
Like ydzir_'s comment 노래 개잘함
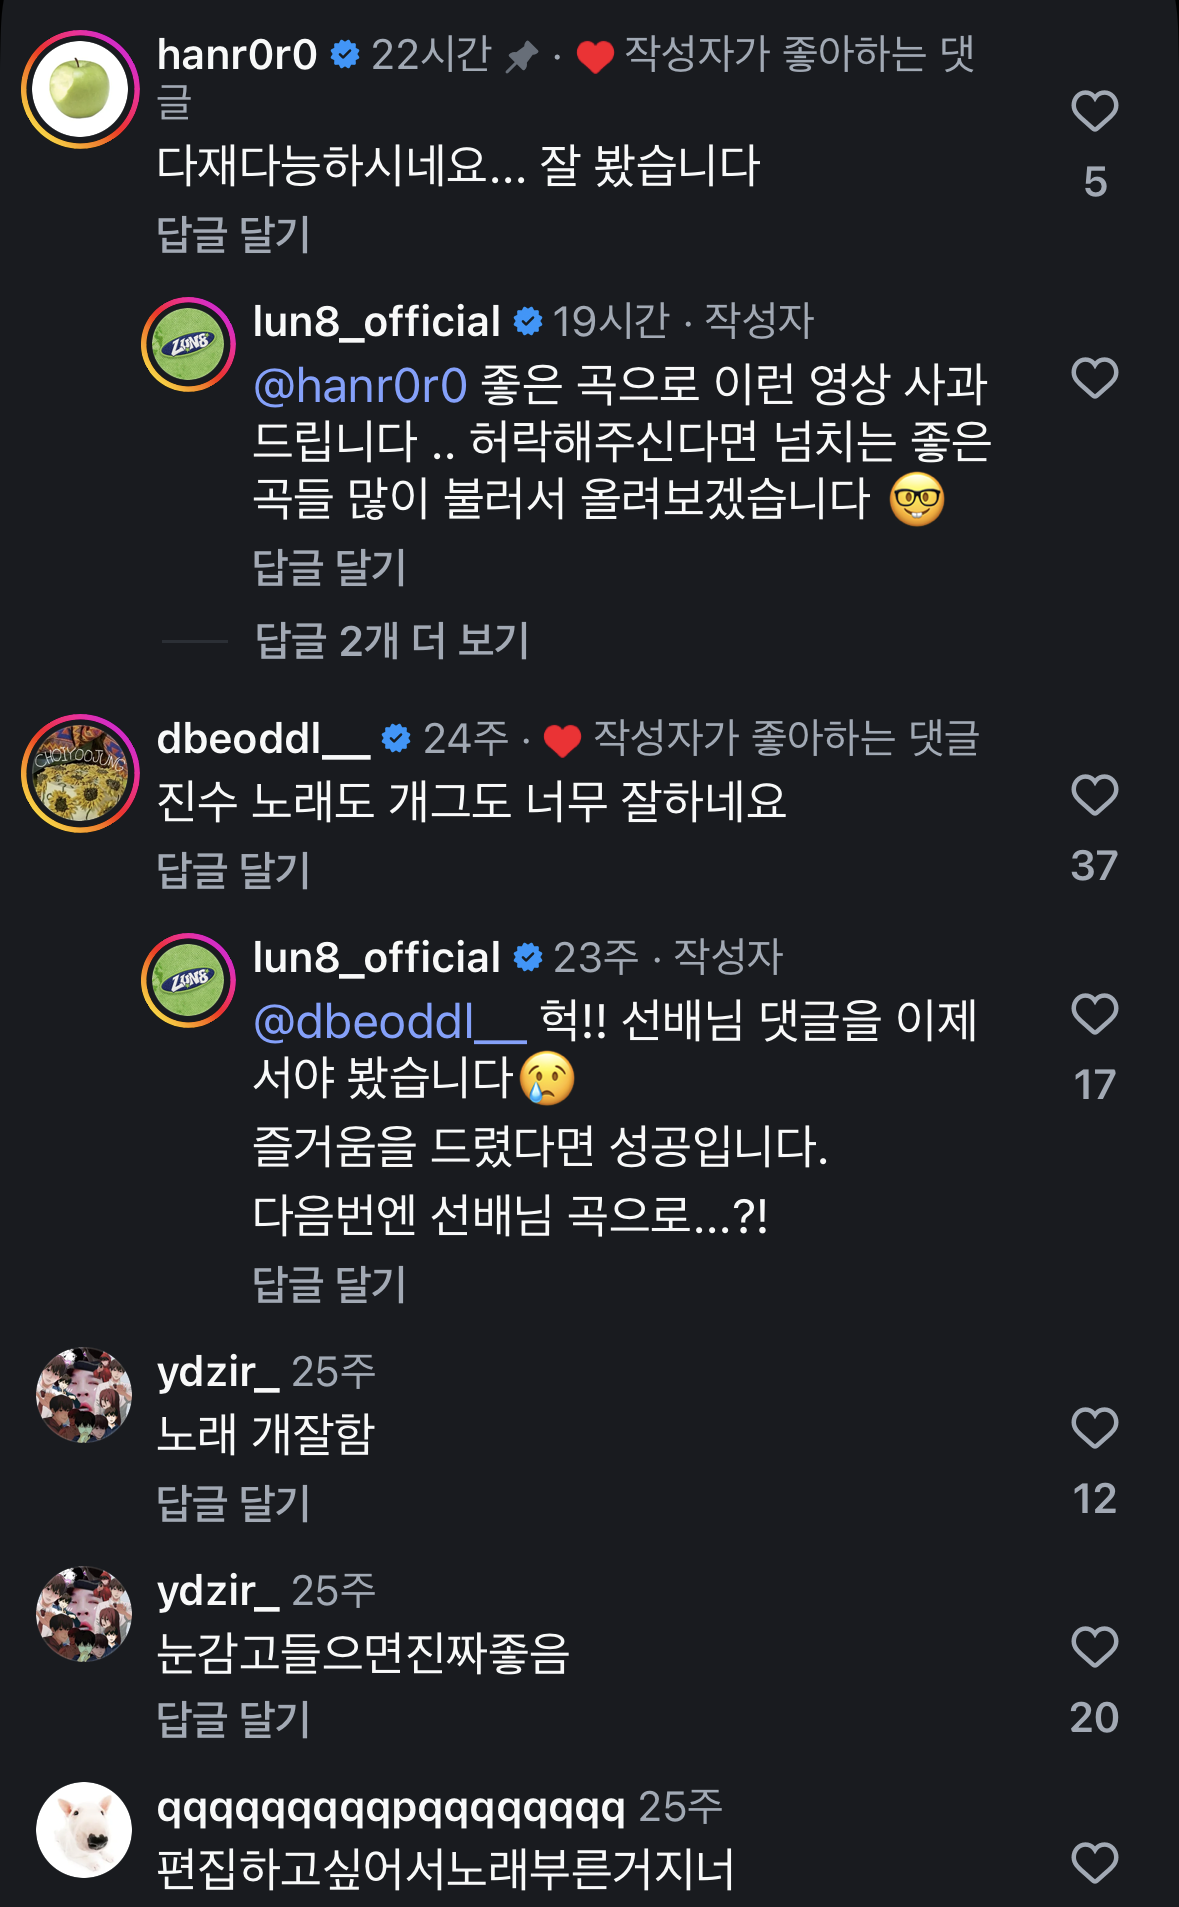pyautogui.click(x=1094, y=1428)
